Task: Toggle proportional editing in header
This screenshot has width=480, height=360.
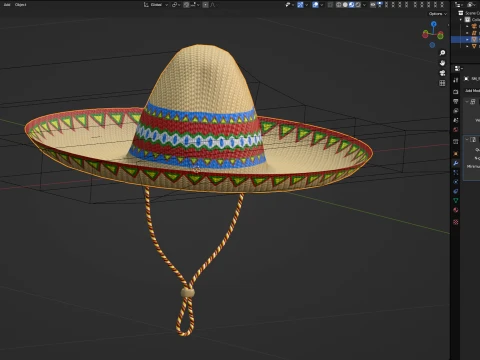Action: 206,5
